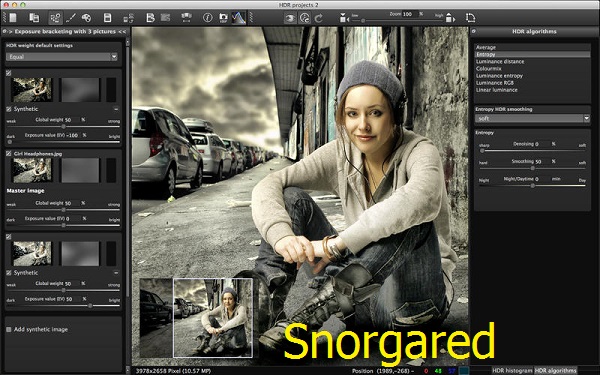Click last Synthetic Exposure value slider
The width and height of the screenshot is (600, 375).
tap(63, 306)
